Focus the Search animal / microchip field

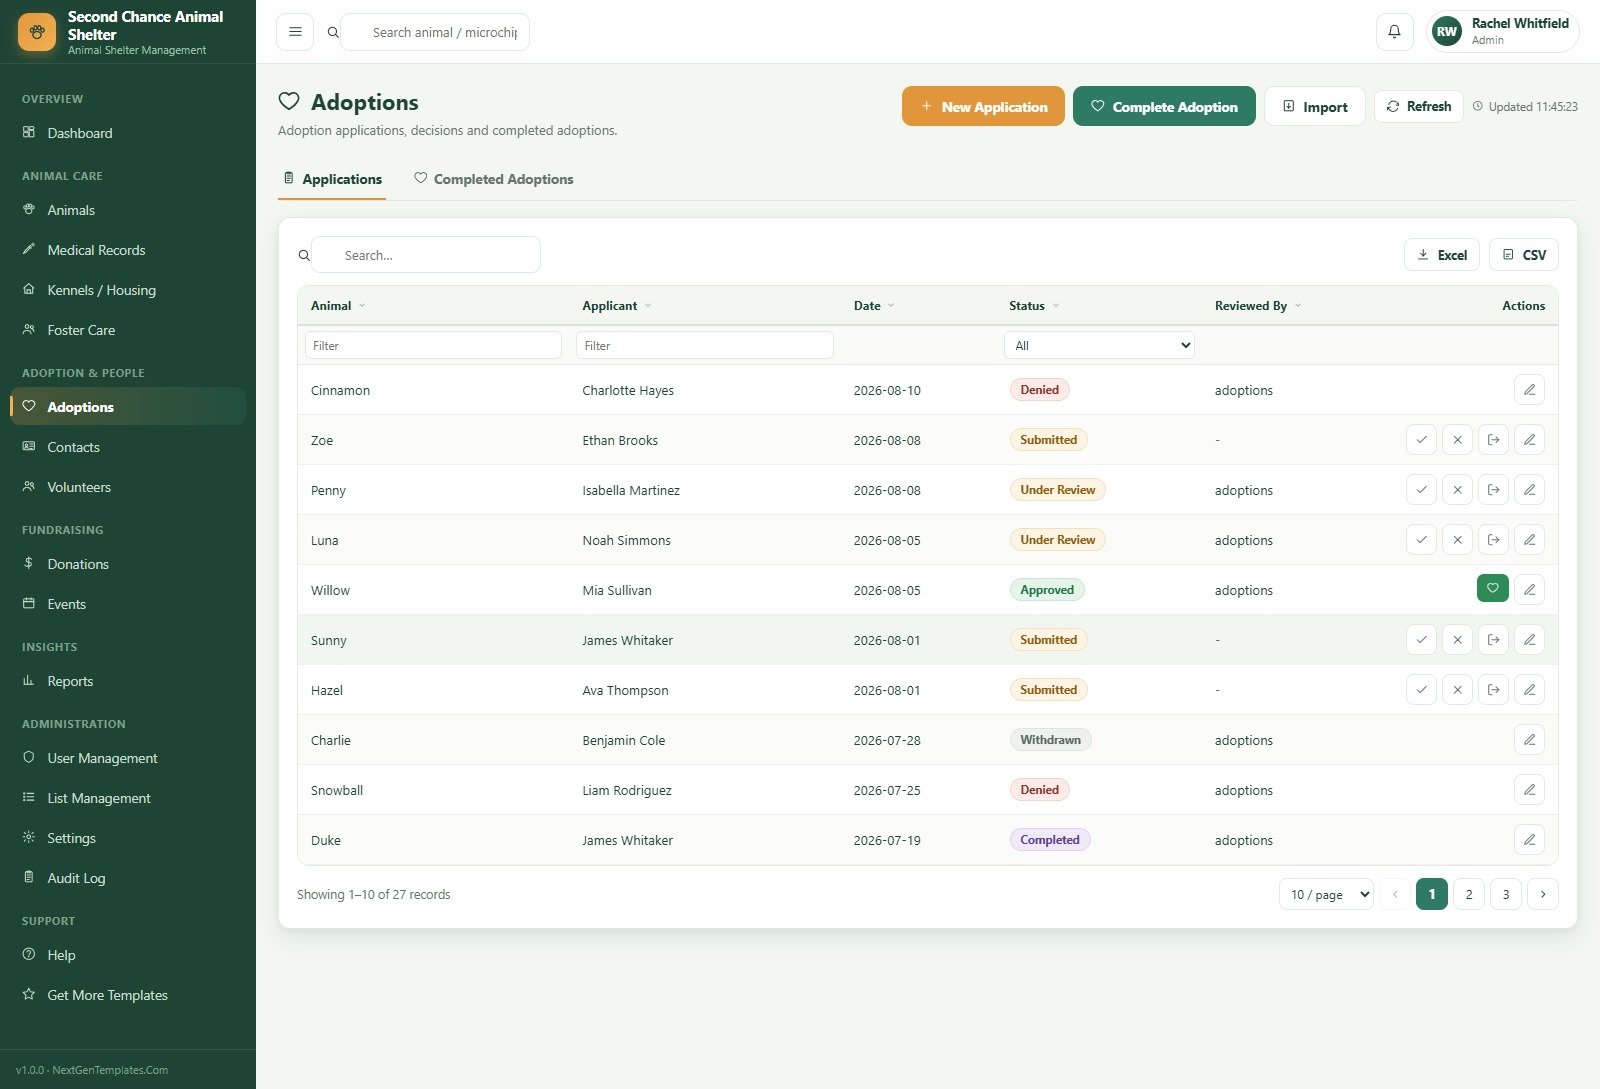click(435, 32)
